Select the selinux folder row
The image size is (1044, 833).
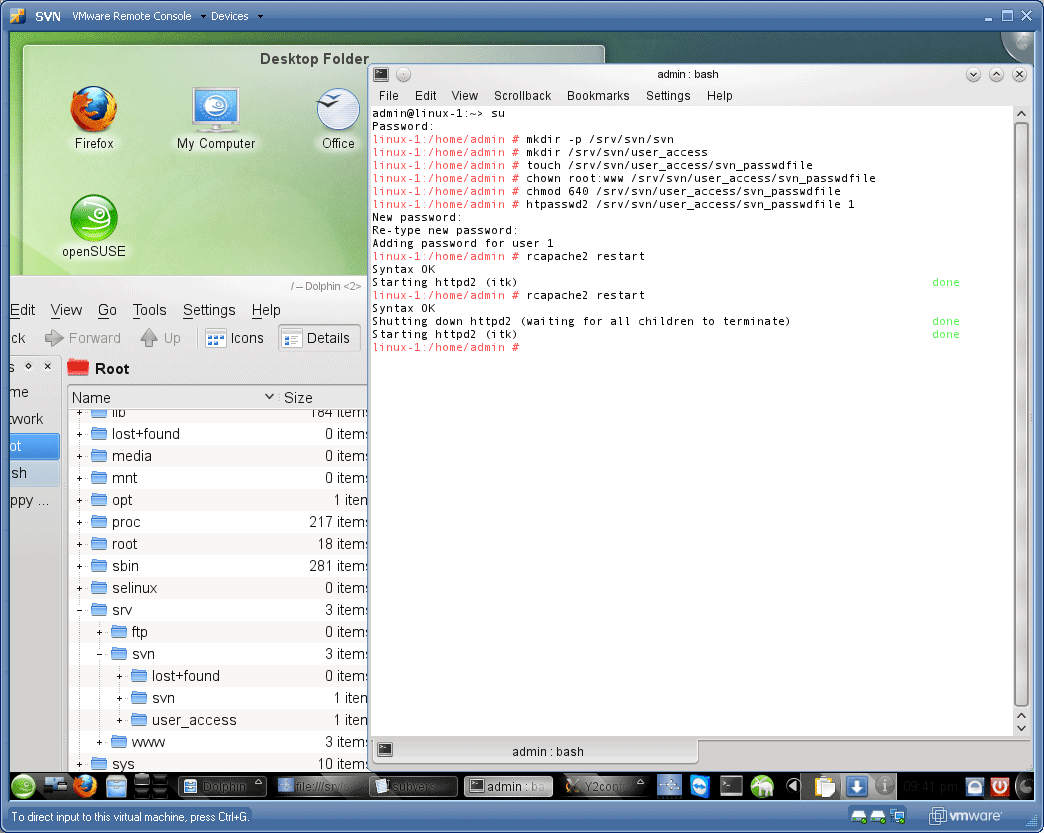click(x=218, y=588)
